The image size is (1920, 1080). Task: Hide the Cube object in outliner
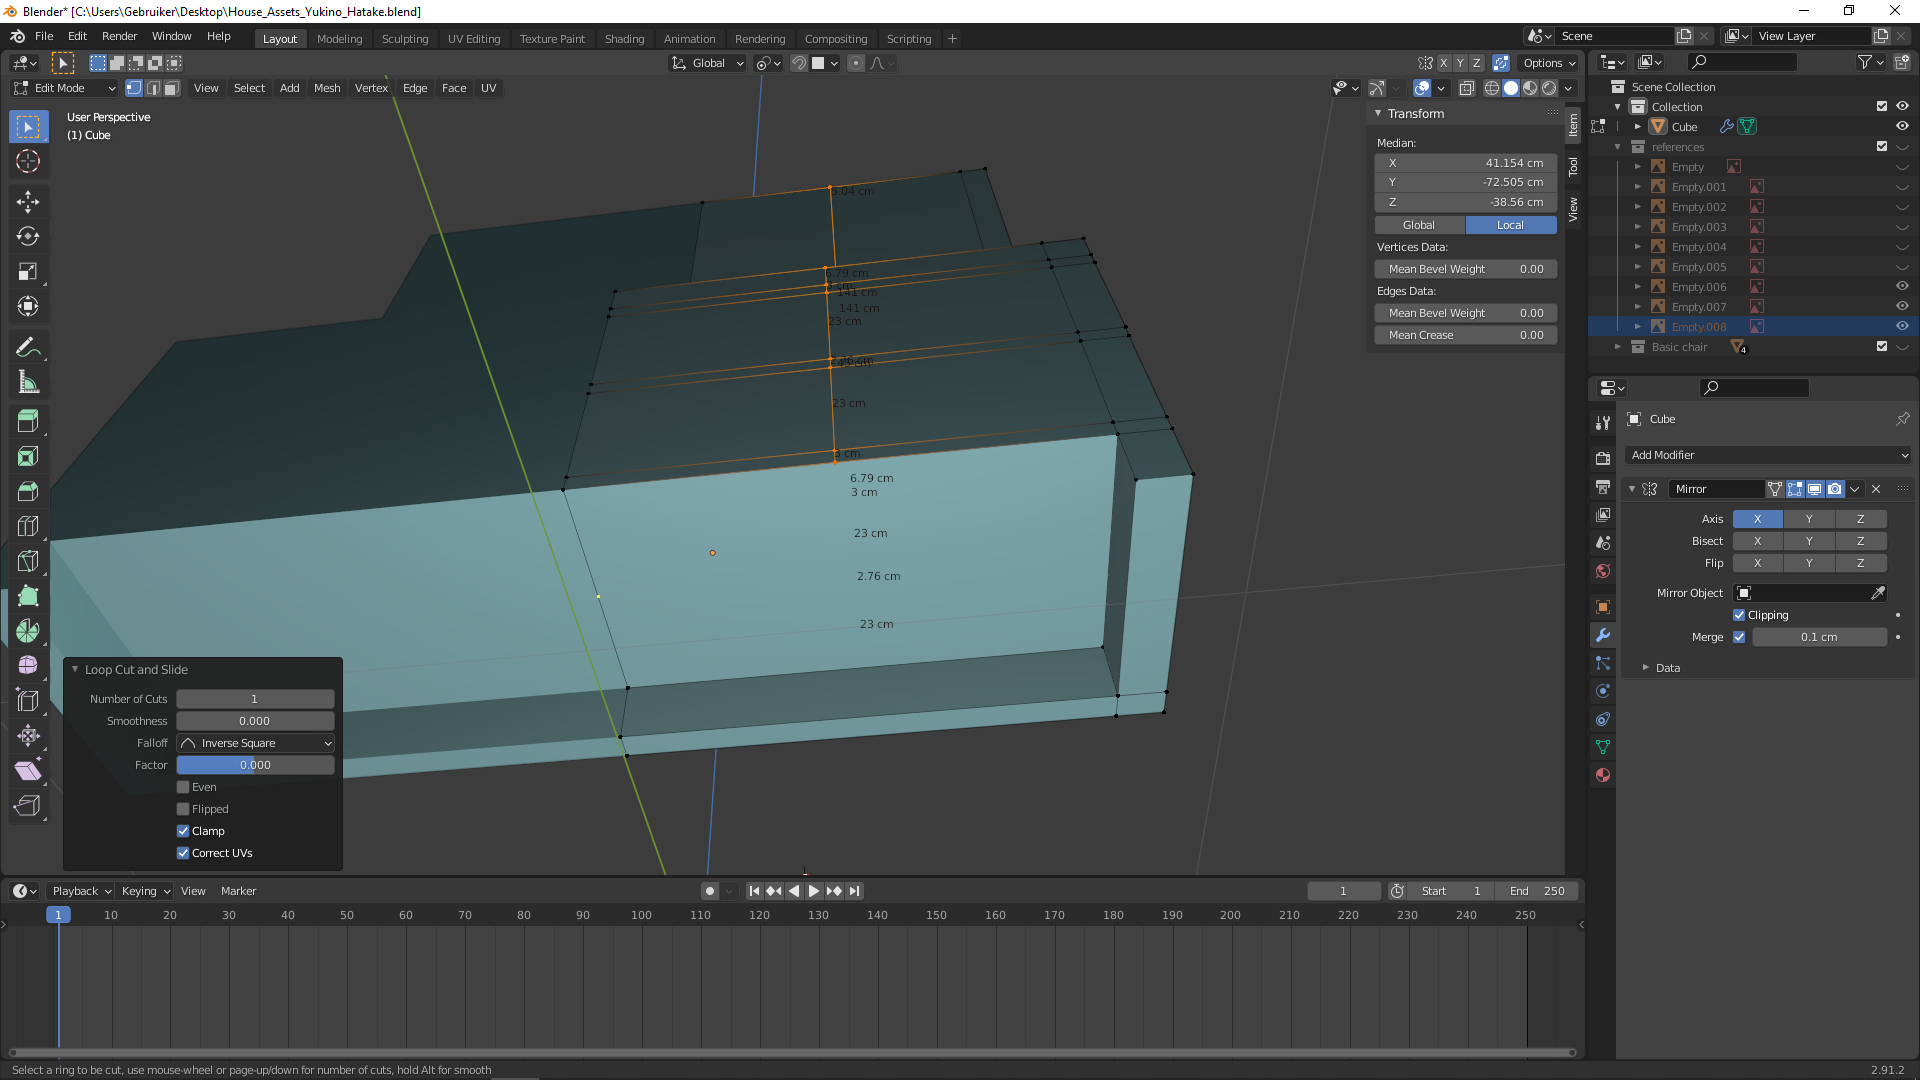tap(1902, 127)
